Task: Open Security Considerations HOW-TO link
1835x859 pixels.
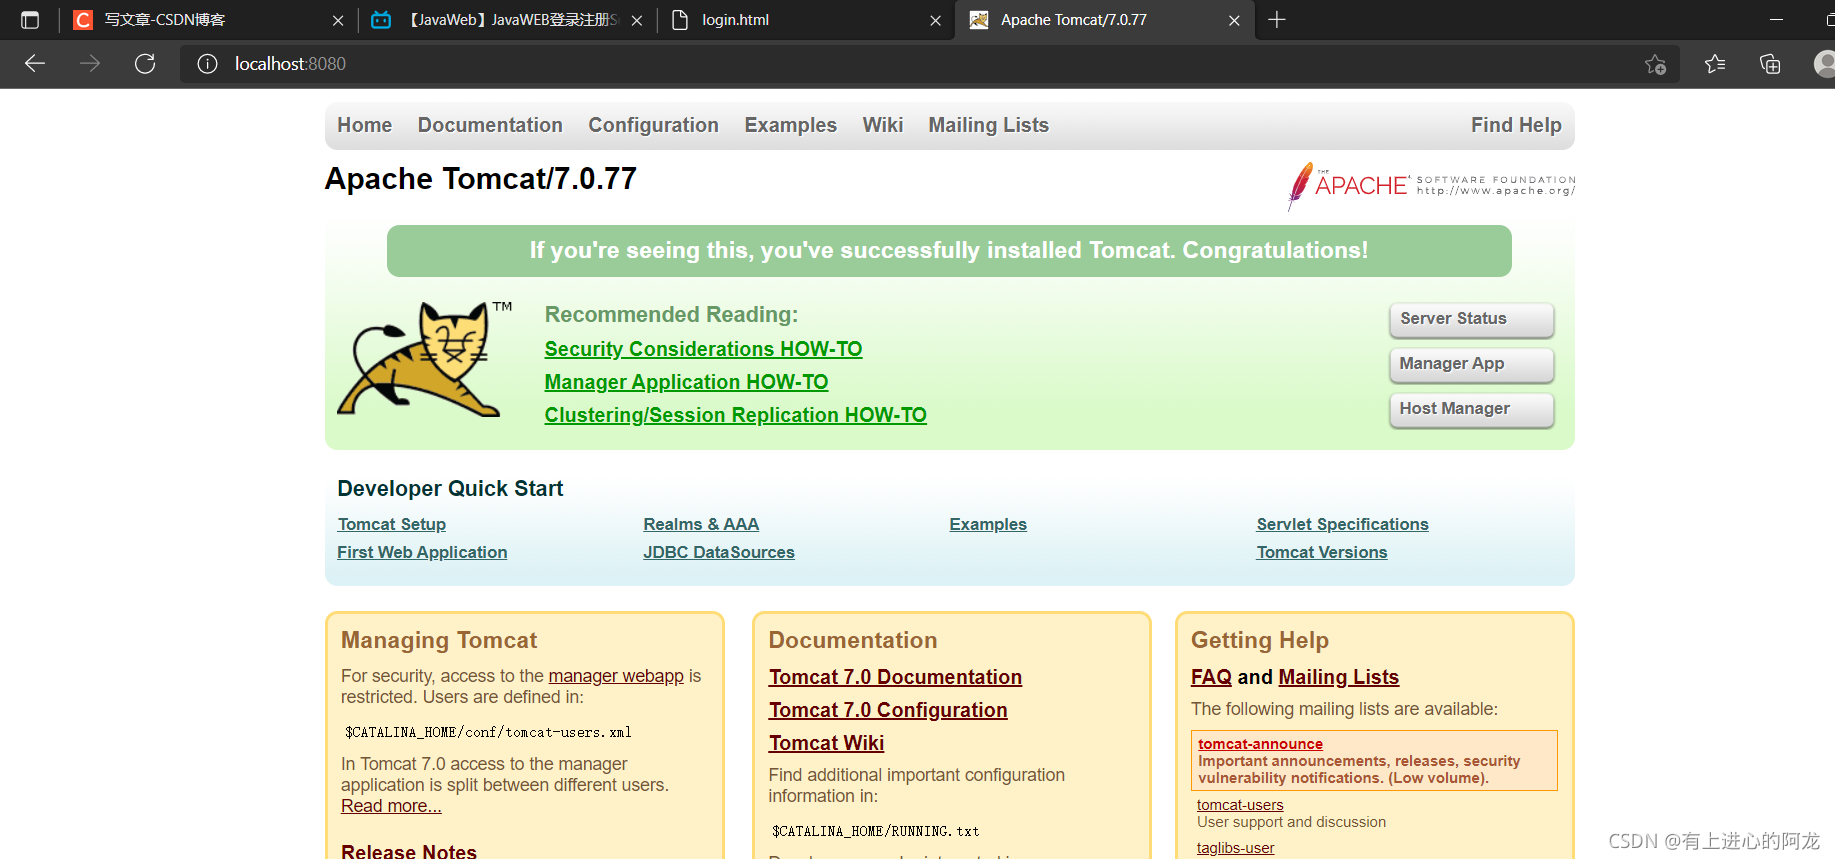Action: (703, 349)
